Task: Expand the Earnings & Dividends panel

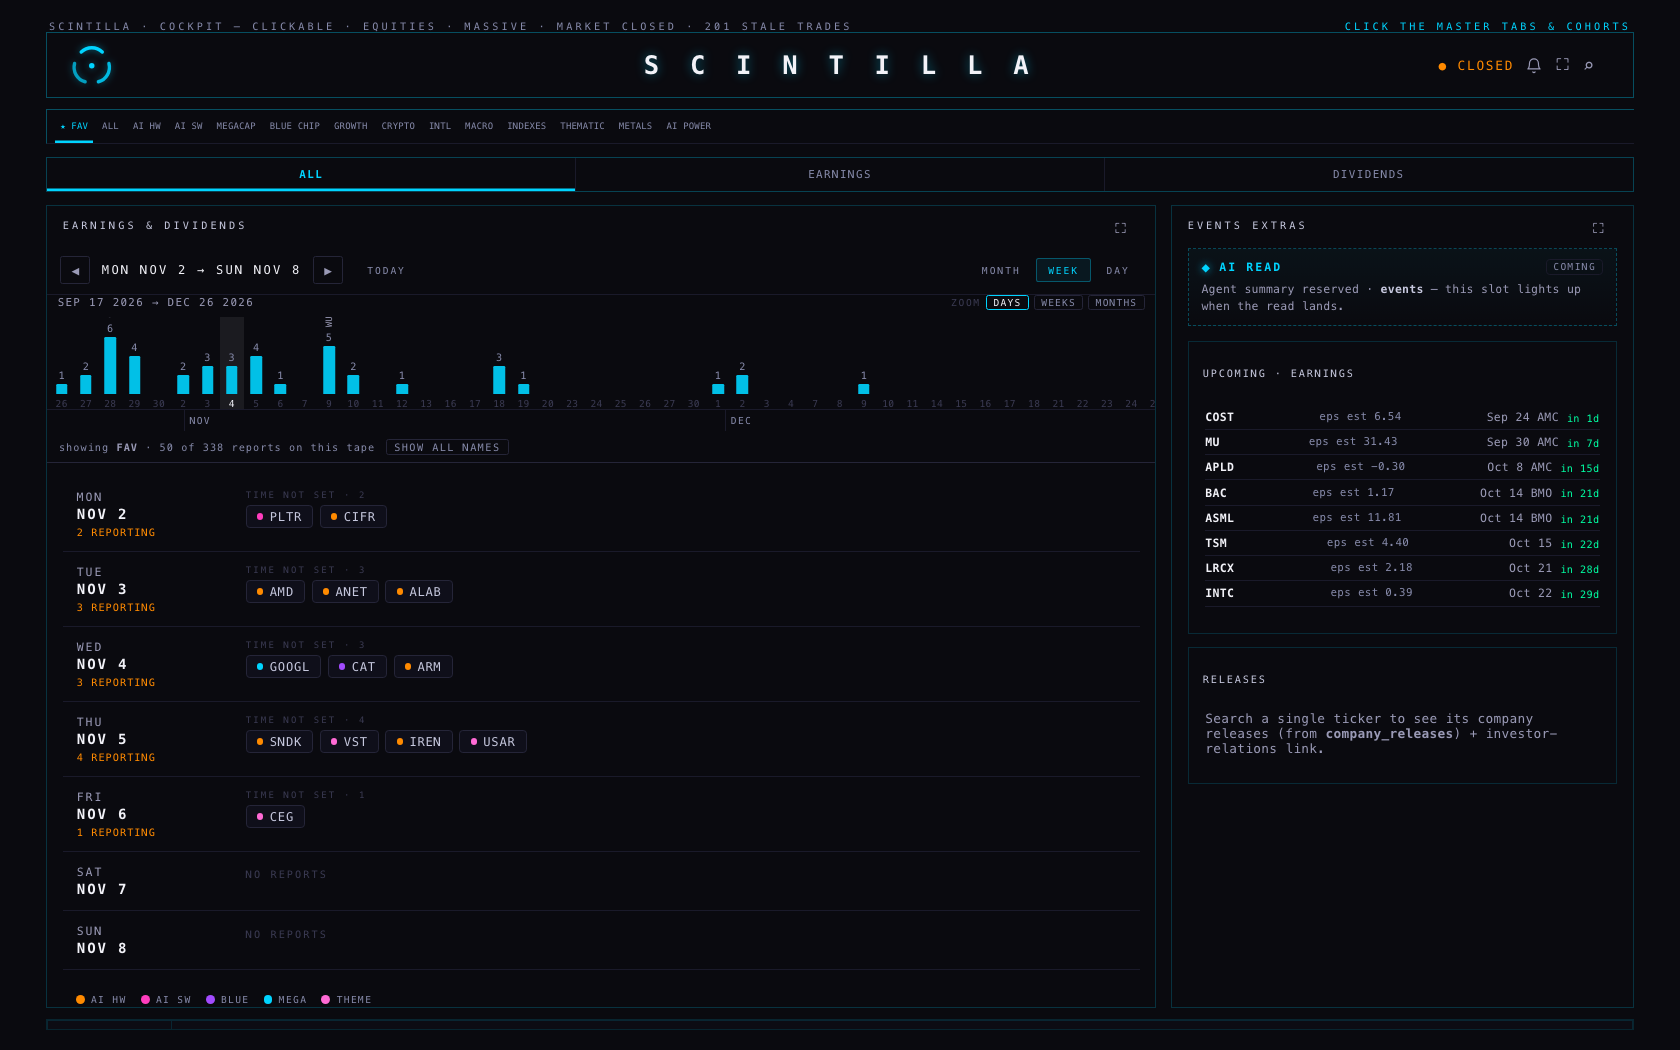Action: (x=1121, y=228)
